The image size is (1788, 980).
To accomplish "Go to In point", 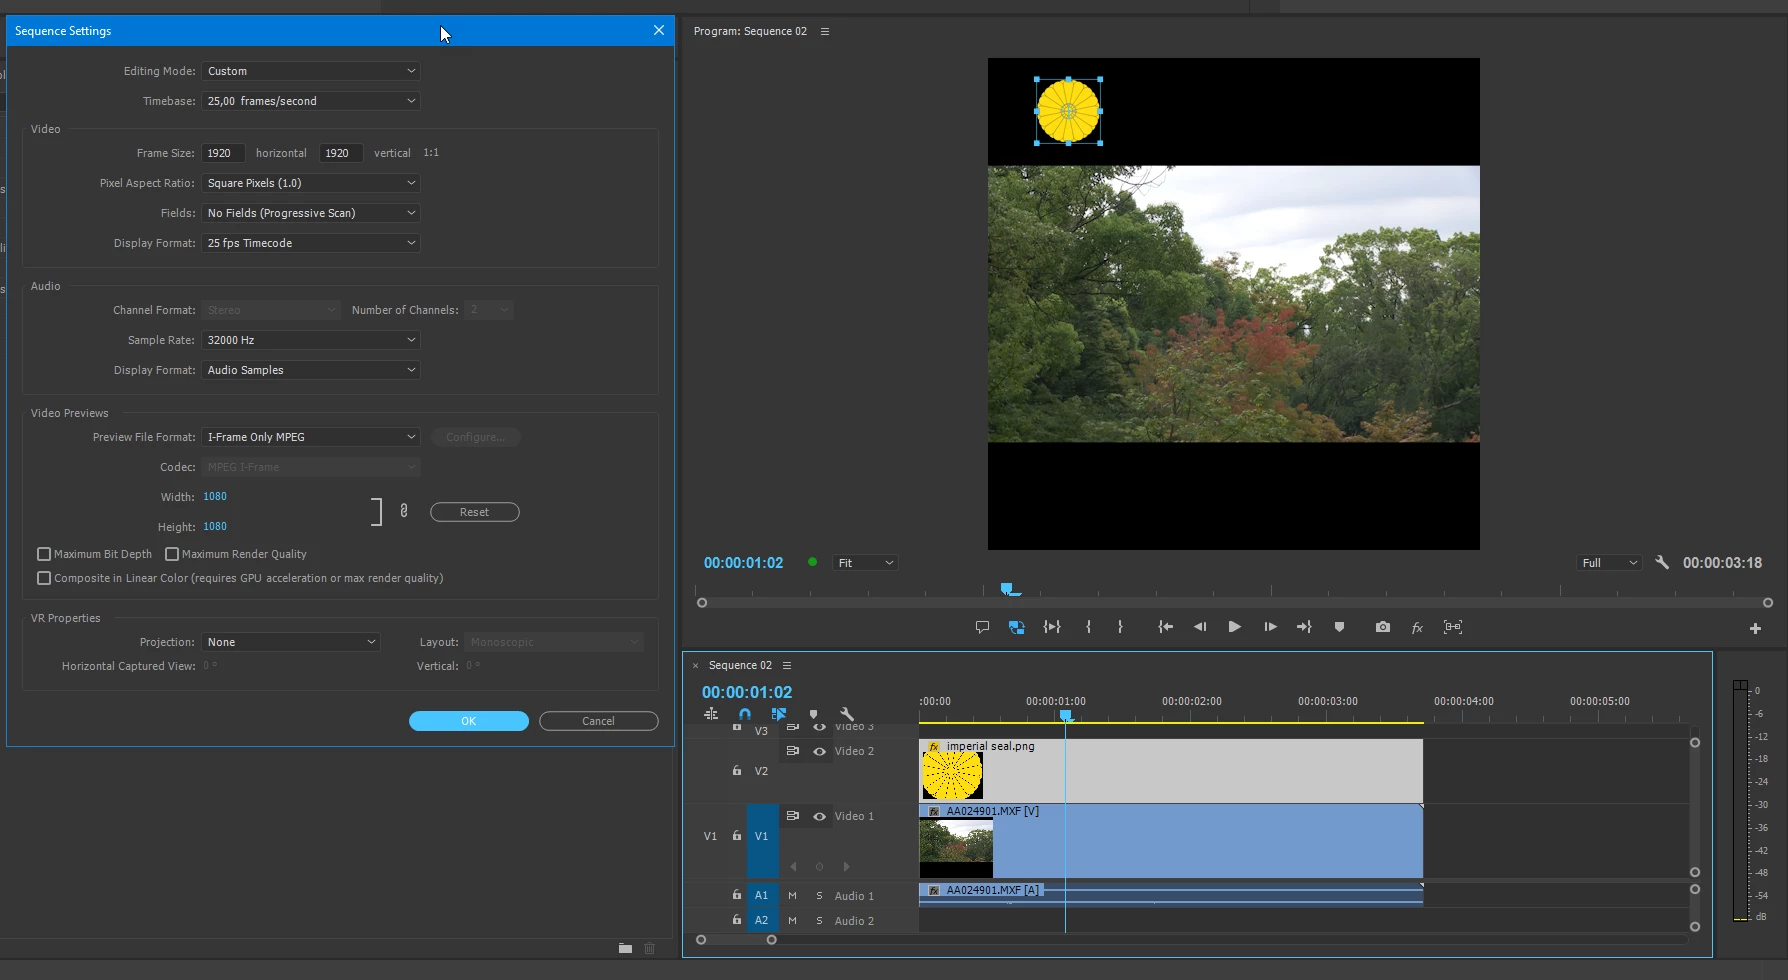I will coord(1165,627).
